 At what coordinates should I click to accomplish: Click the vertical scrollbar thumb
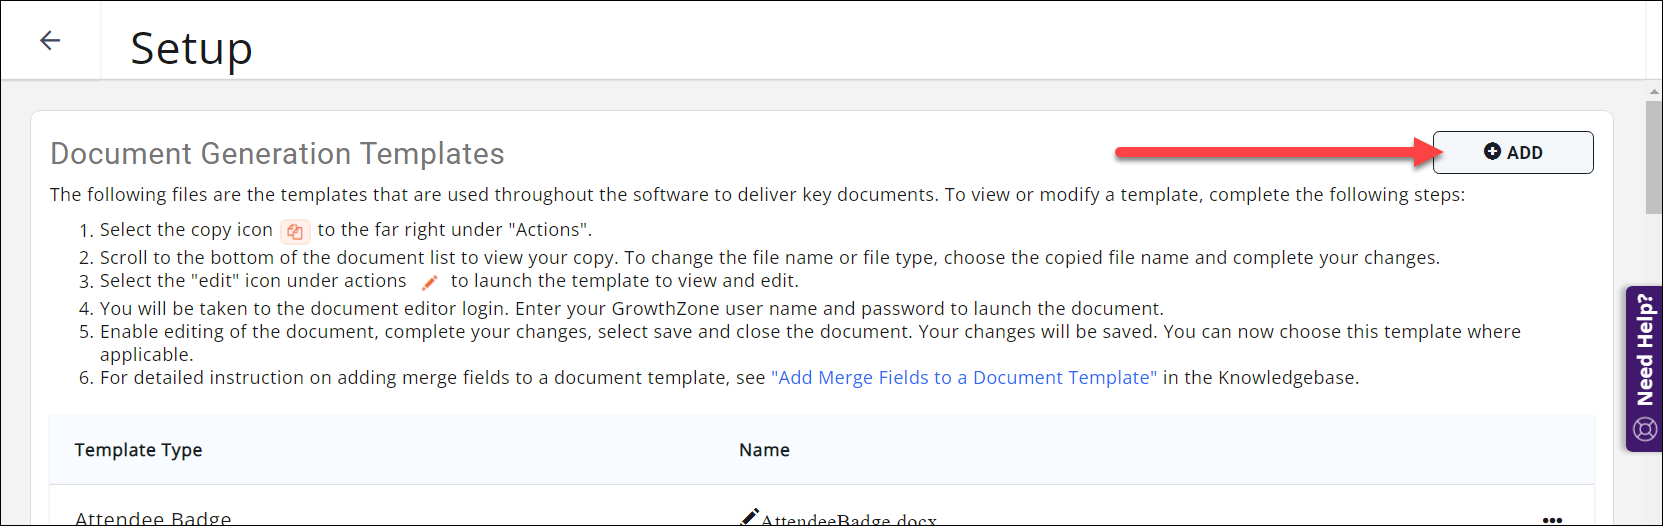[1654, 157]
